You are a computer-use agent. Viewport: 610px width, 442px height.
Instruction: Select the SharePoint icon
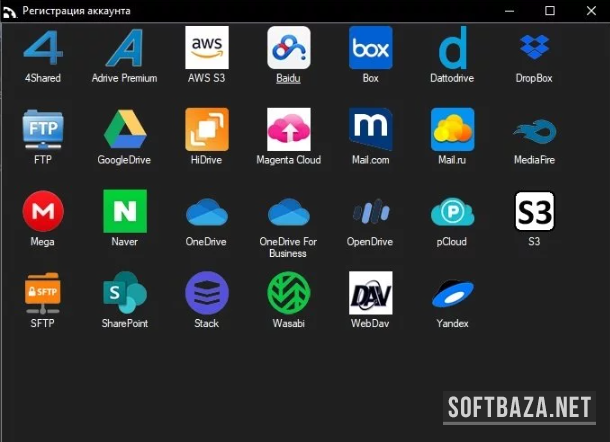(x=124, y=293)
